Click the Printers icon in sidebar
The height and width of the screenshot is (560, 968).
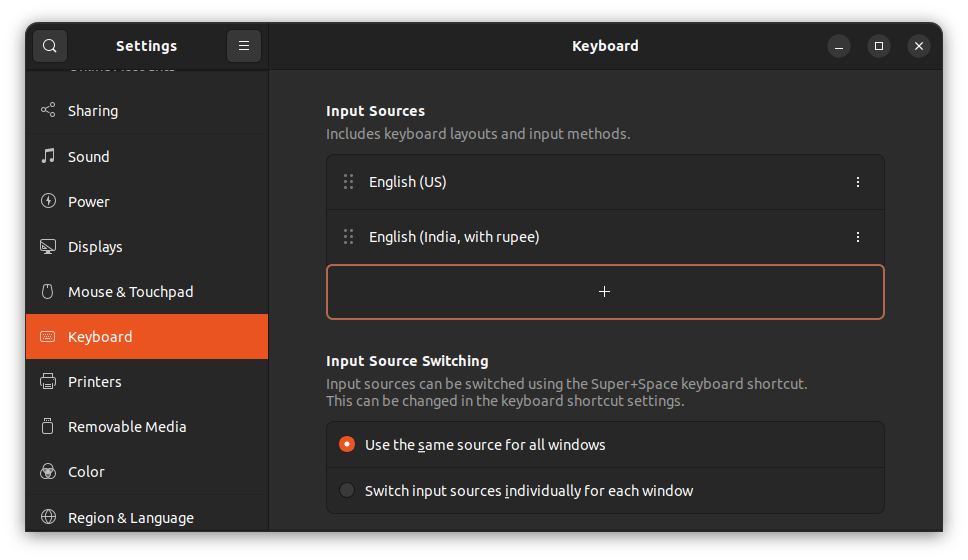[48, 382]
